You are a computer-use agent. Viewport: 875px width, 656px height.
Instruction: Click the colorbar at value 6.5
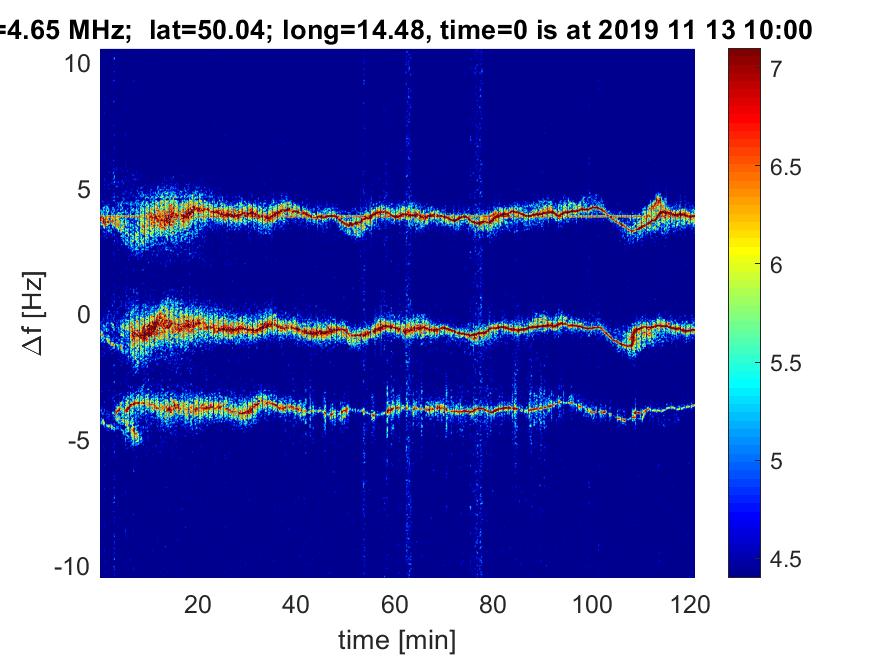coord(744,166)
